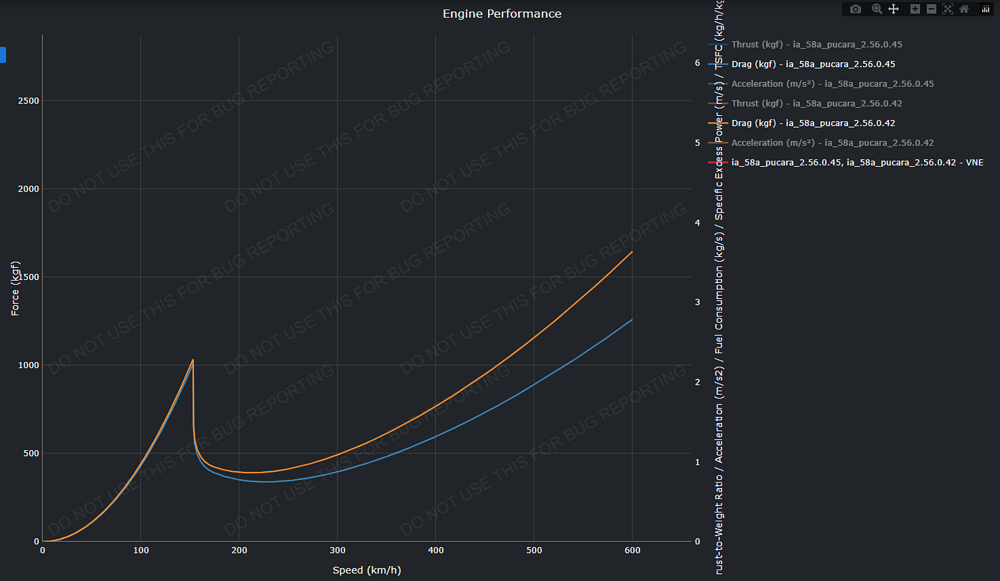This screenshot has height=581, width=1000.
Task: Reset axes with the home icon
Action: coord(964,9)
